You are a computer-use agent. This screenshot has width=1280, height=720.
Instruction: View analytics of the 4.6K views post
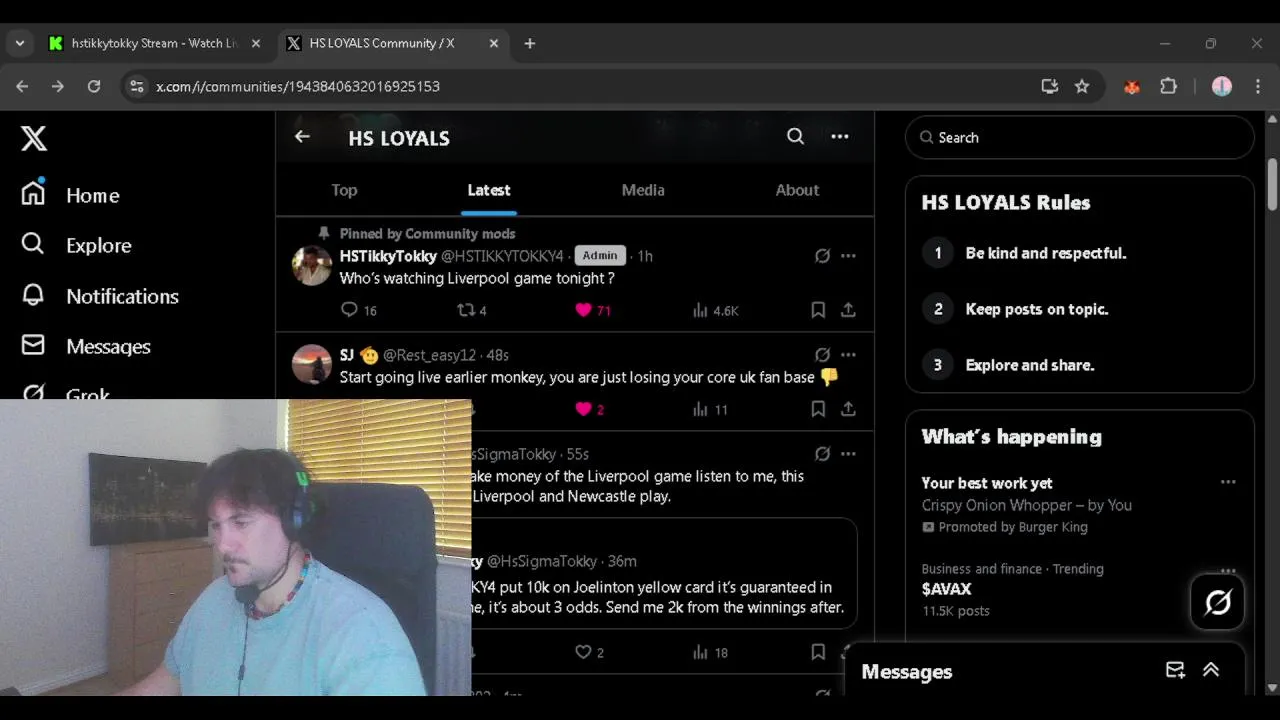coord(715,310)
